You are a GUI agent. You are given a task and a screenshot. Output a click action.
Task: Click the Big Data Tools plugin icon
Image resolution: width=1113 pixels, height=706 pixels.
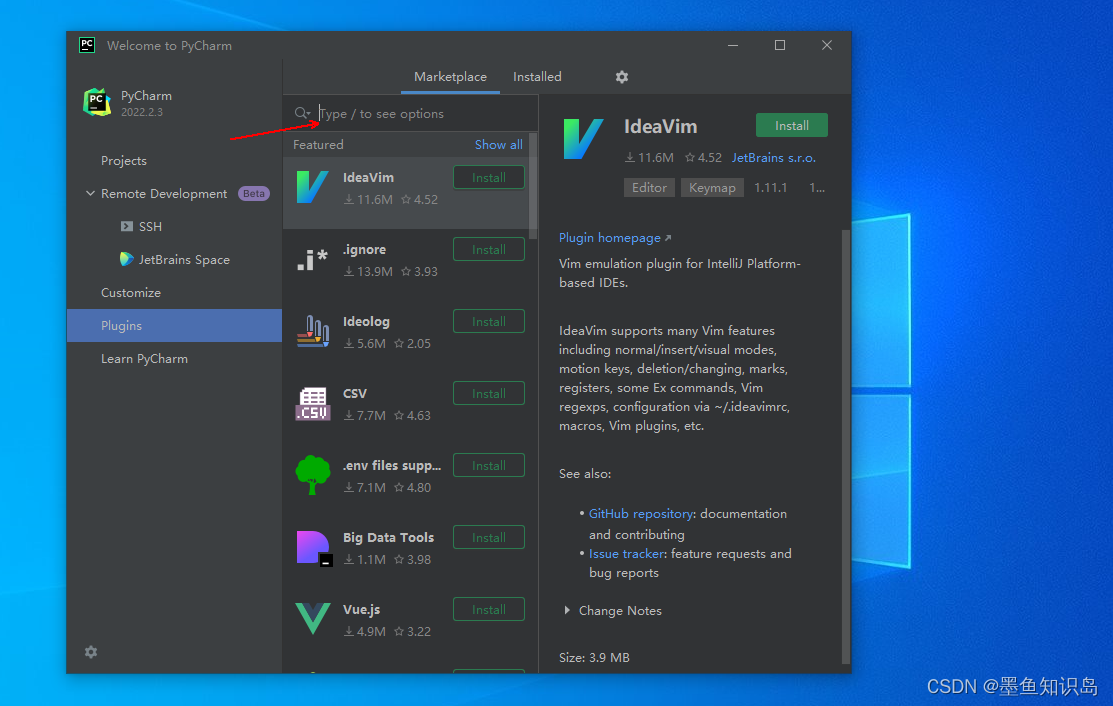pyautogui.click(x=314, y=548)
